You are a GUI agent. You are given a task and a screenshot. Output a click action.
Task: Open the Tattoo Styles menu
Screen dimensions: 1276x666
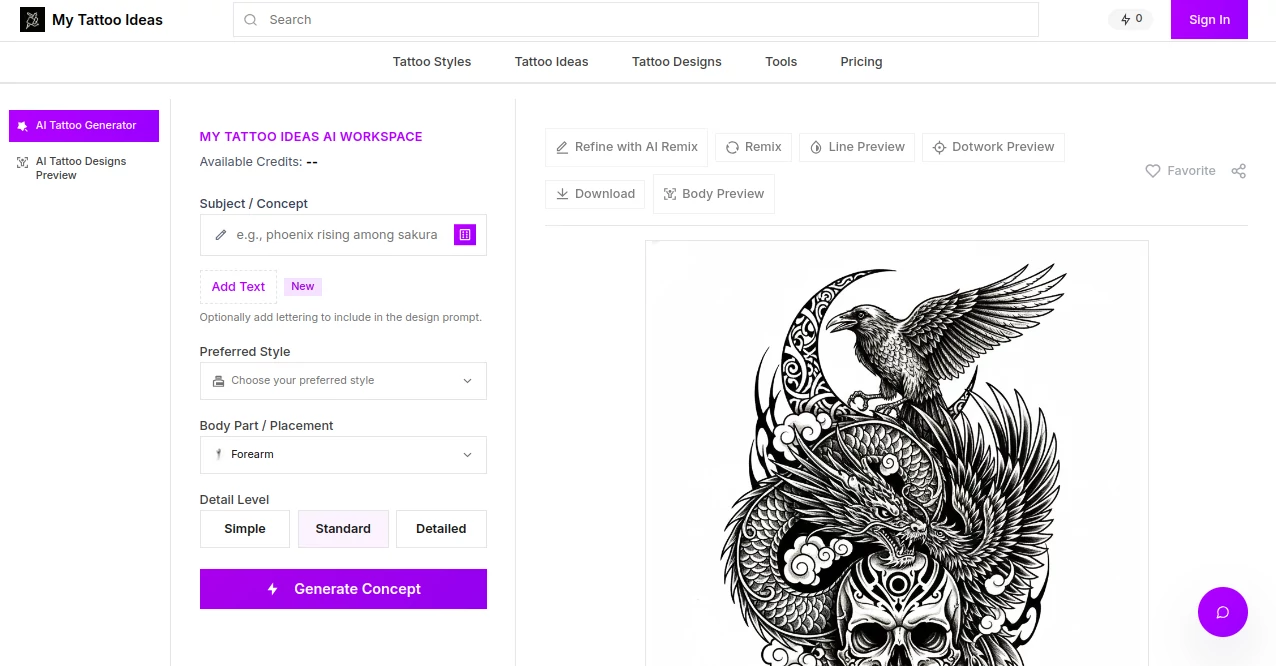[431, 61]
